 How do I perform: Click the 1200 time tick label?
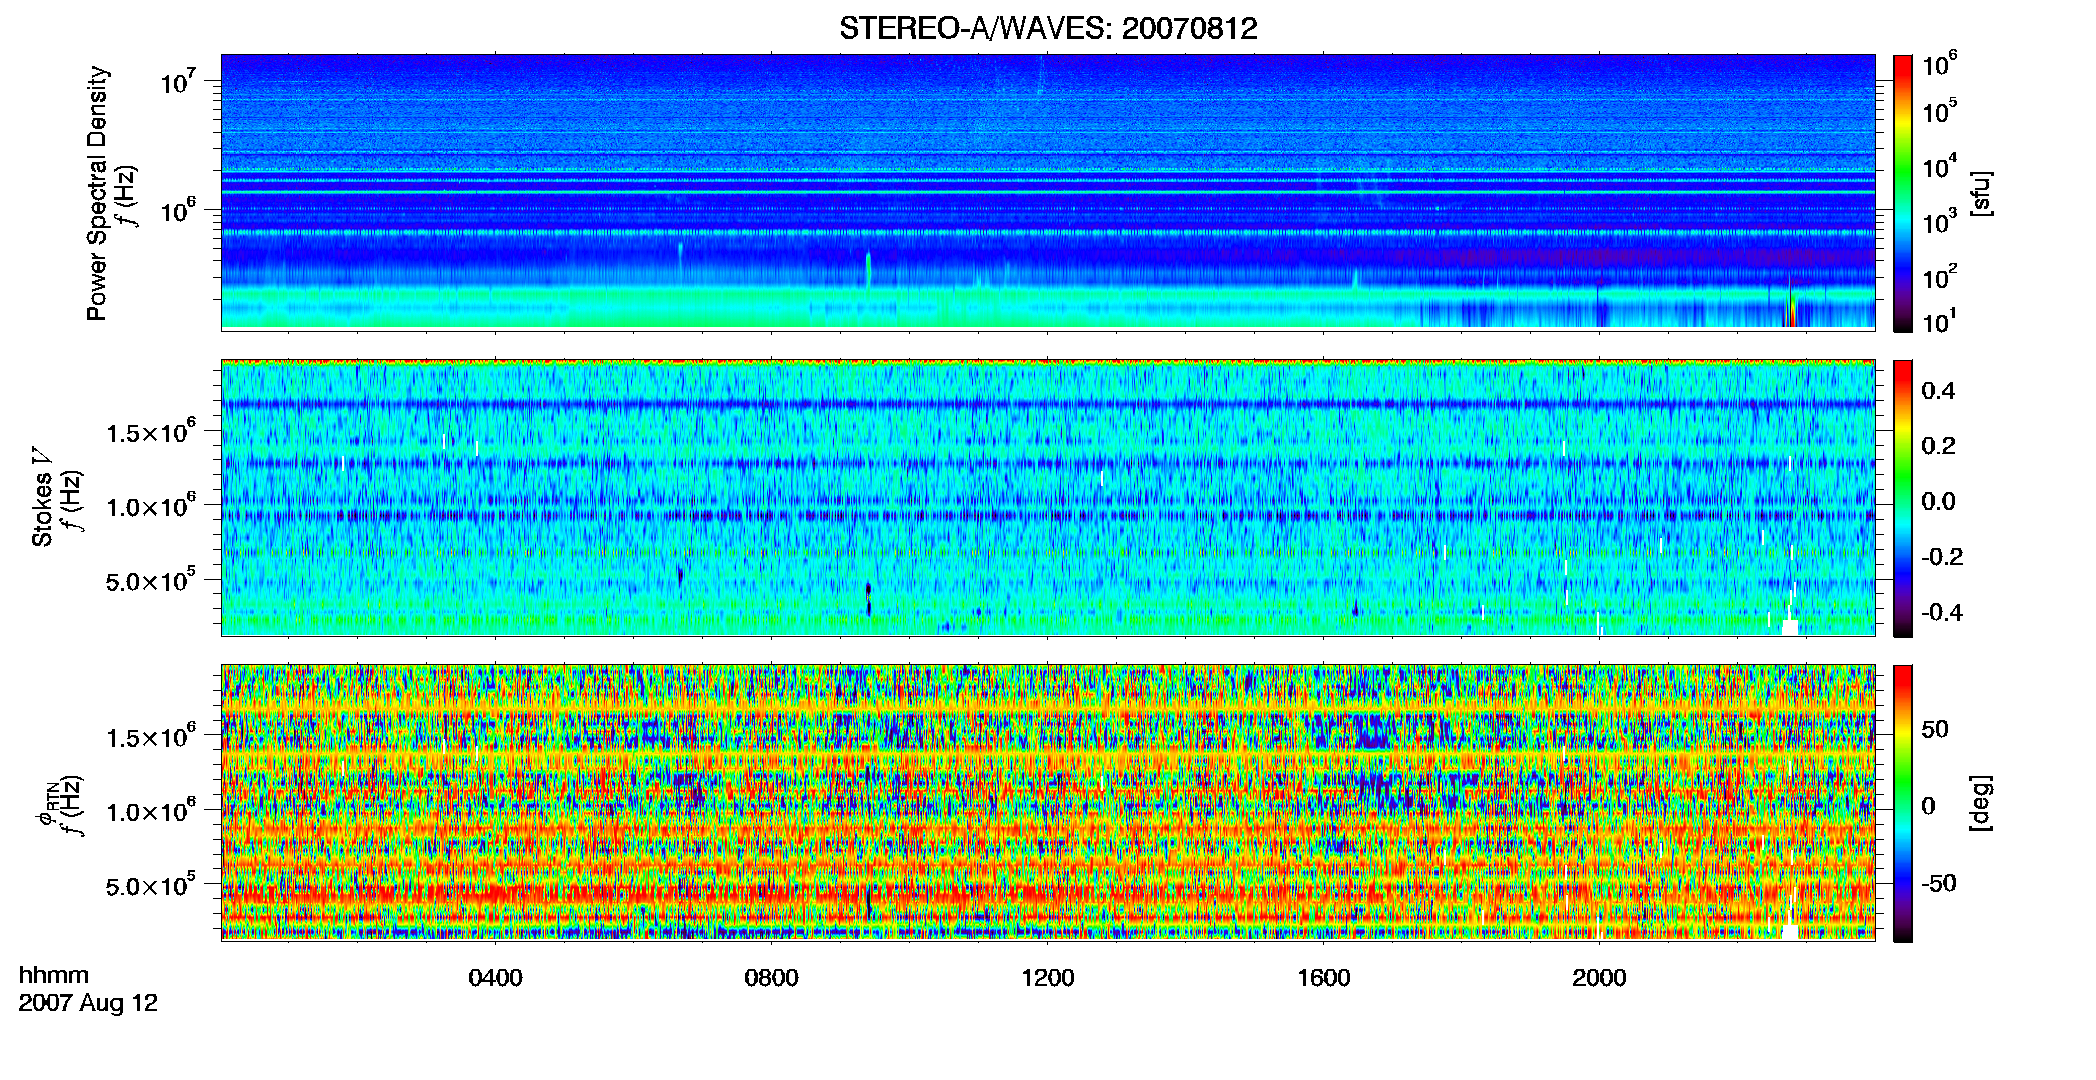[1047, 977]
